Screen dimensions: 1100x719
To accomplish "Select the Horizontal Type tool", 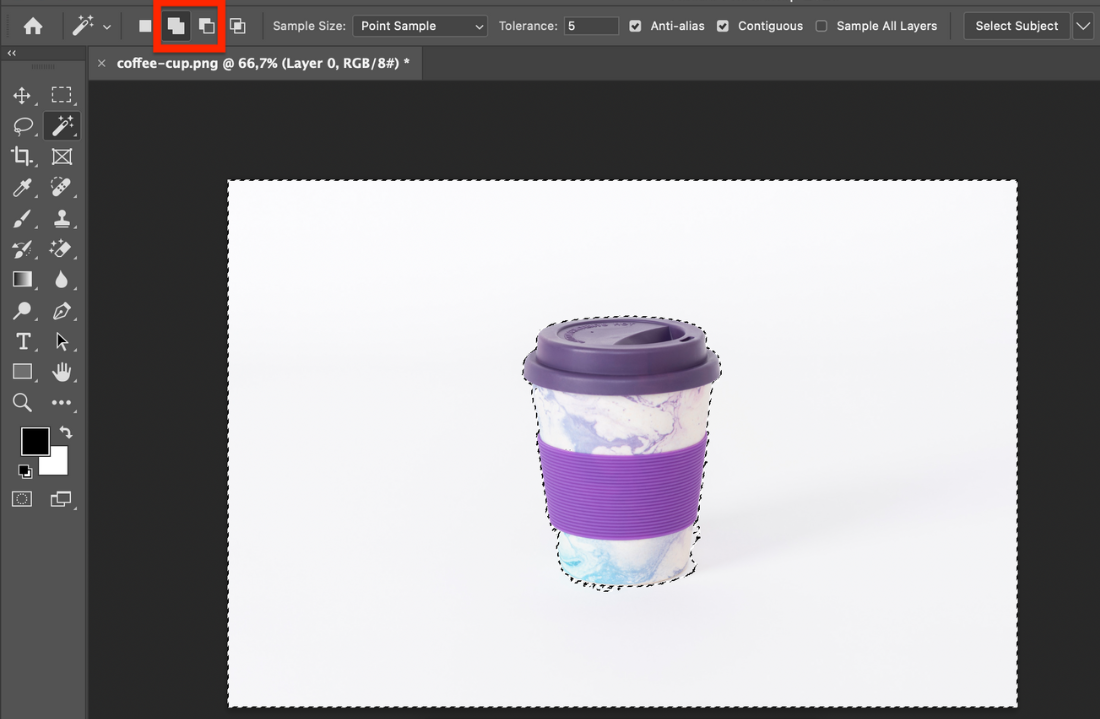I will [x=21, y=341].
